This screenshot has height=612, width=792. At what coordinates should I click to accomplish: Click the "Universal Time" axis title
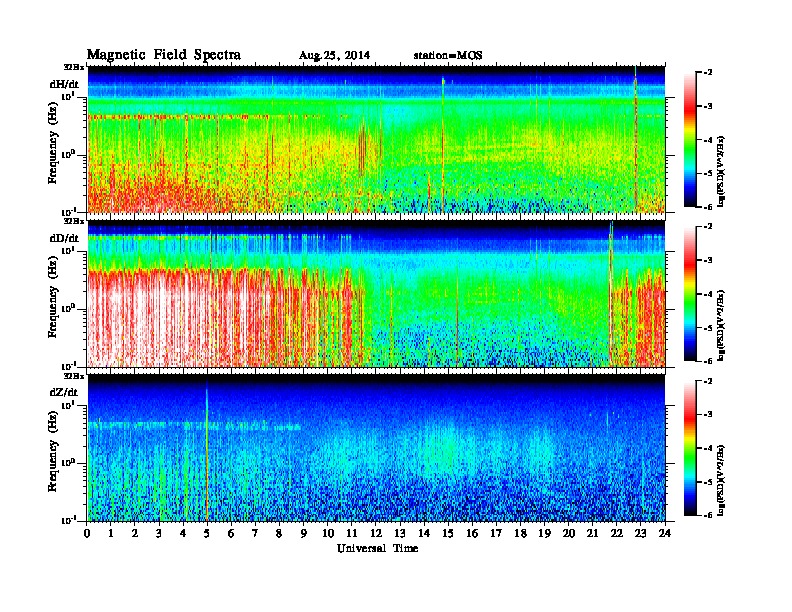point(377,548)
